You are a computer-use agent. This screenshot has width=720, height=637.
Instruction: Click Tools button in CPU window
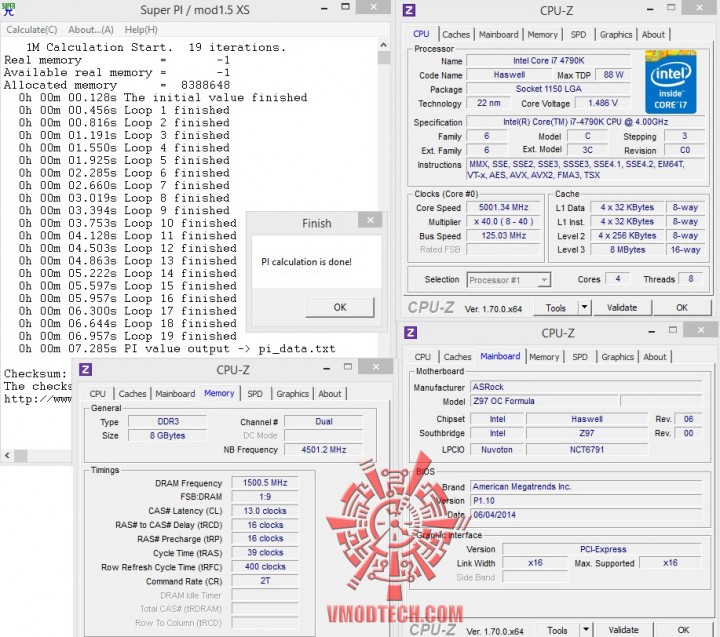[x=556, y=308]
